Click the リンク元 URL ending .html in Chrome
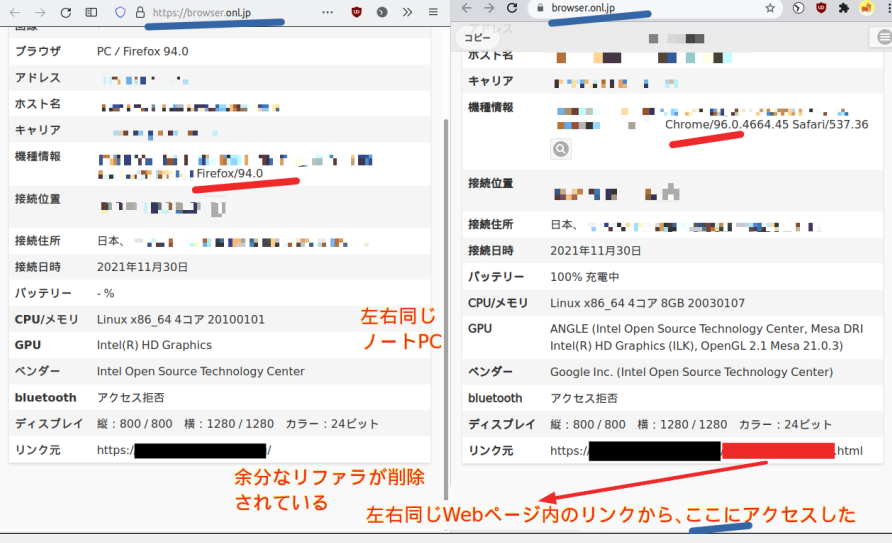Viewport: 892px width, 543px height. (x=707, y=451)
